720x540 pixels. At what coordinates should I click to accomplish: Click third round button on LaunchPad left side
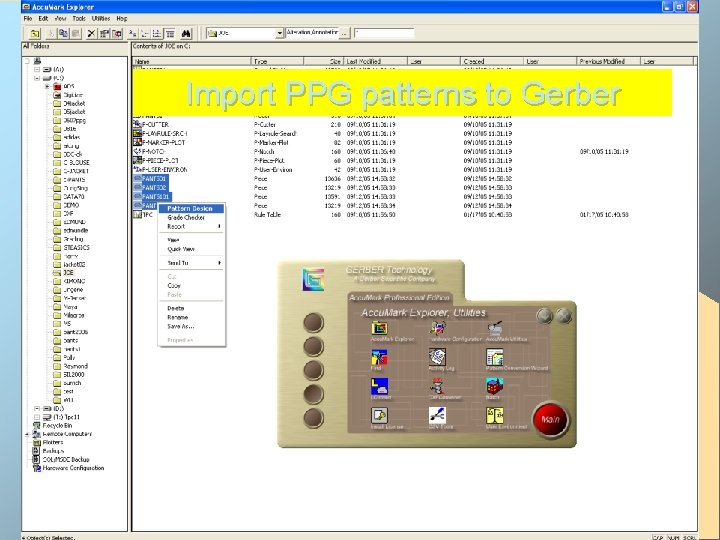click(x=314, y=370)
